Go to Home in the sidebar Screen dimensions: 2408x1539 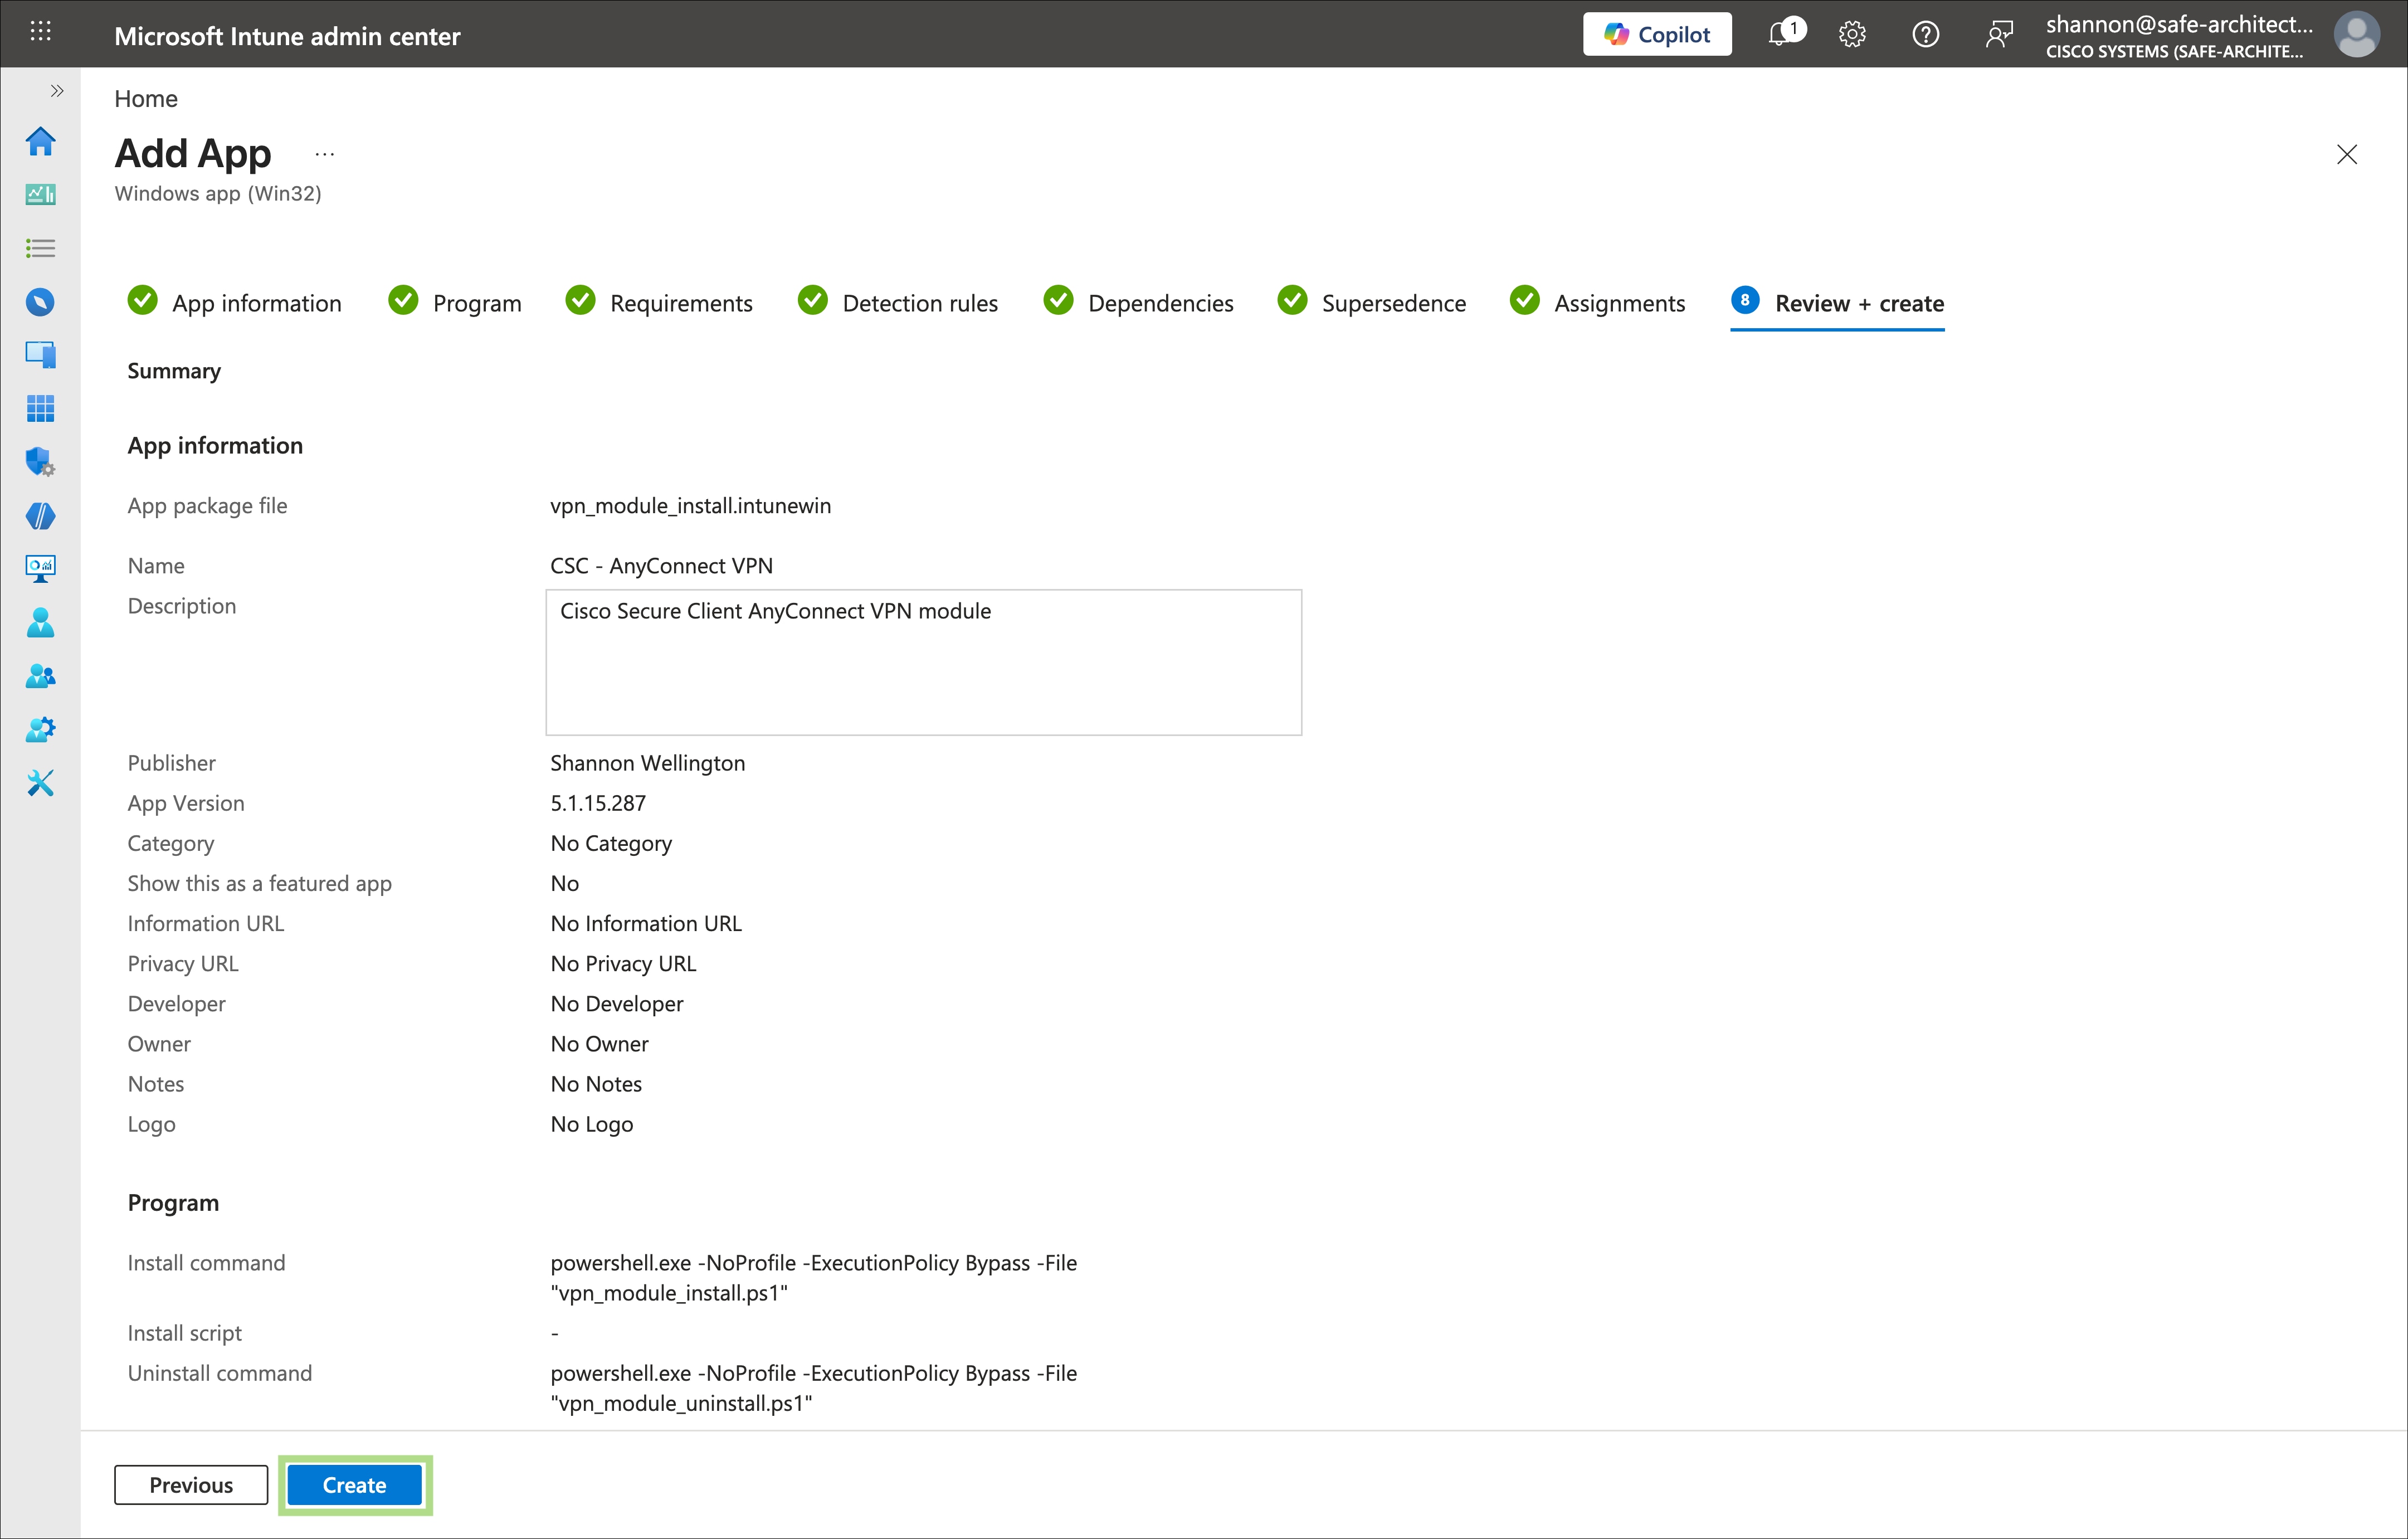click(x=40, y=141)
